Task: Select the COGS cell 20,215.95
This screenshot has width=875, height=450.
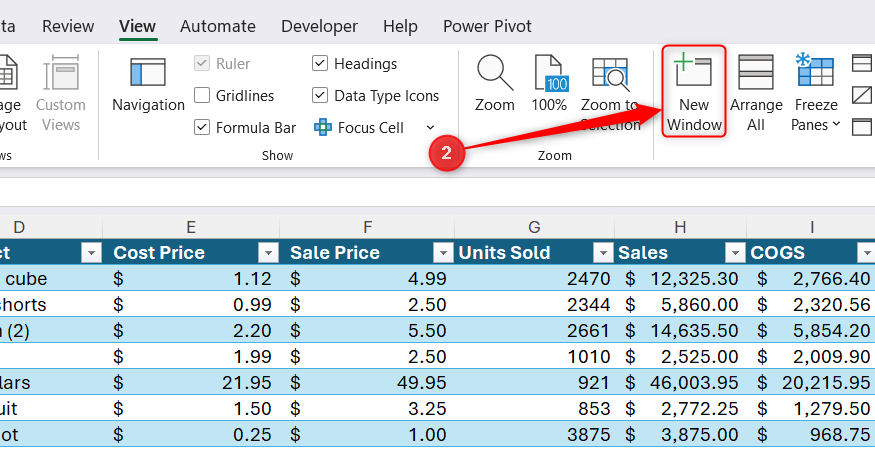Action: click(x=811, y=383)
